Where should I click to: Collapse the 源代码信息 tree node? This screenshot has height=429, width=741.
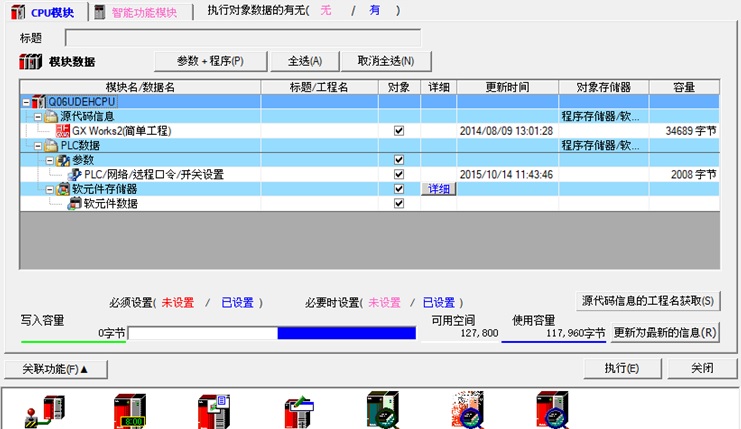tap(37, 117)
